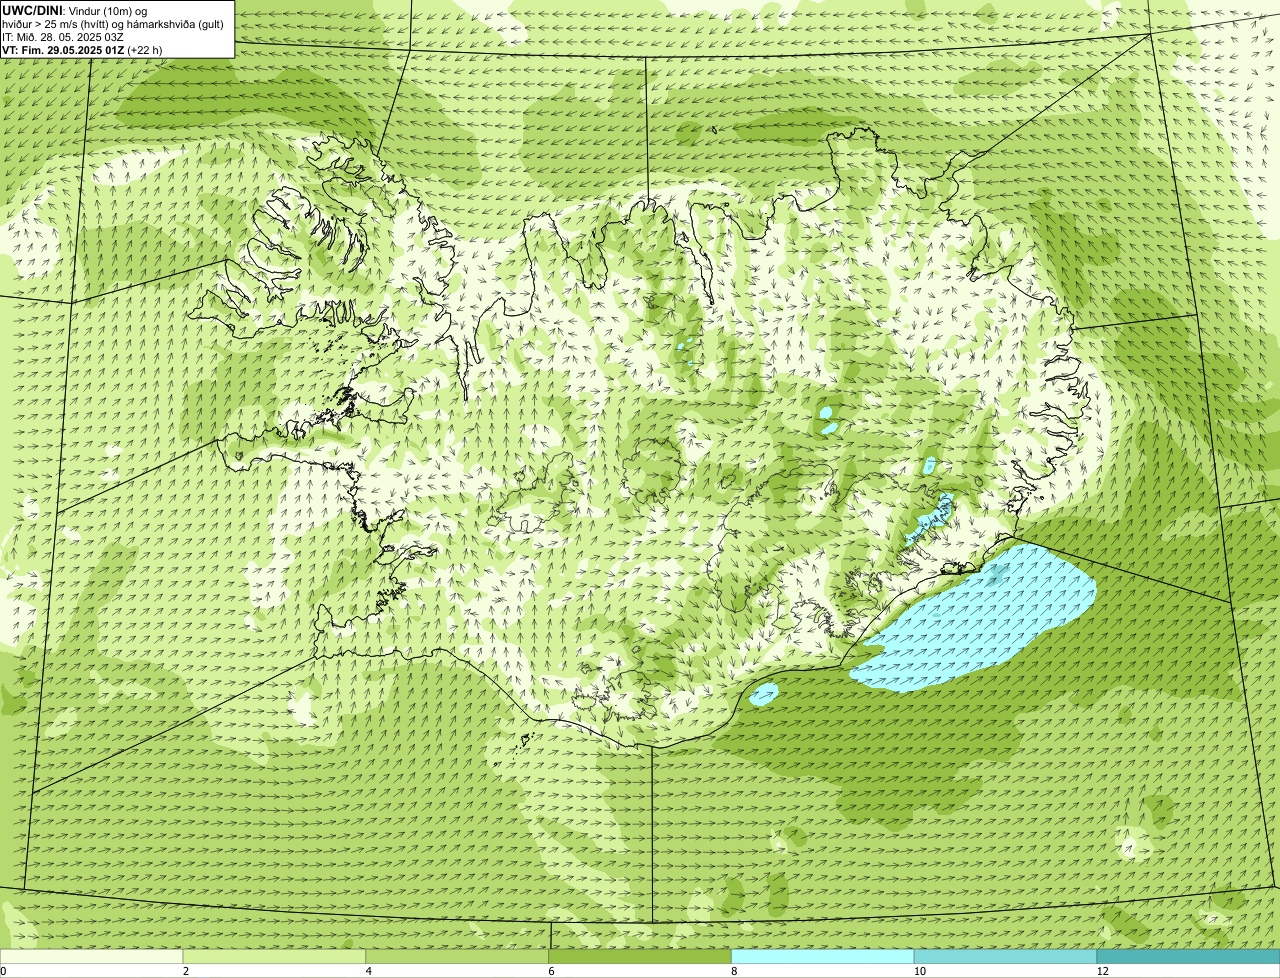Click the '2' tick label under color bar
Image resolution: width=1280 pixels, height=978 pixels.
(x=186, y=971)
